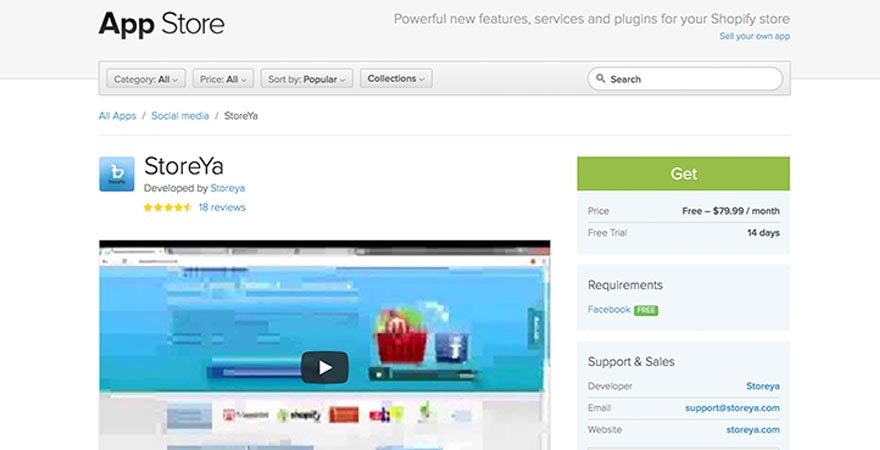This screenshot has width=880, height=450.
Task: Navigate to Social media breadcrumb
Action: point(180,116)
